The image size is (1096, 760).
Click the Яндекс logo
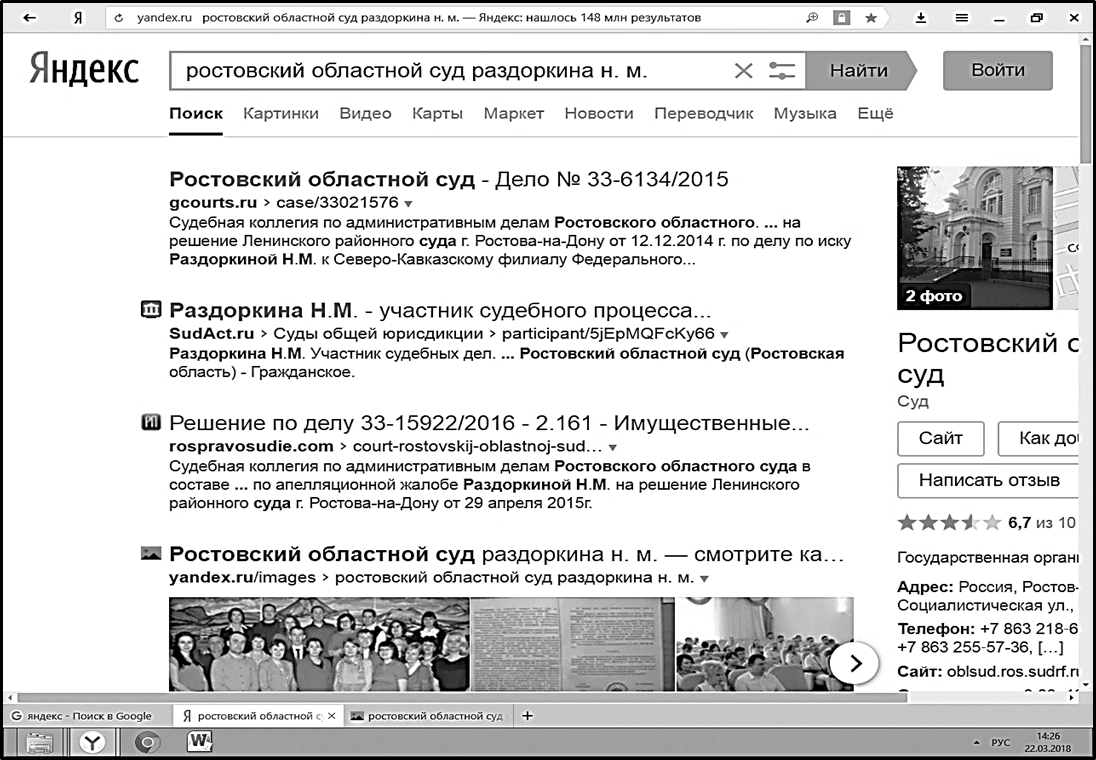[84, 70]
